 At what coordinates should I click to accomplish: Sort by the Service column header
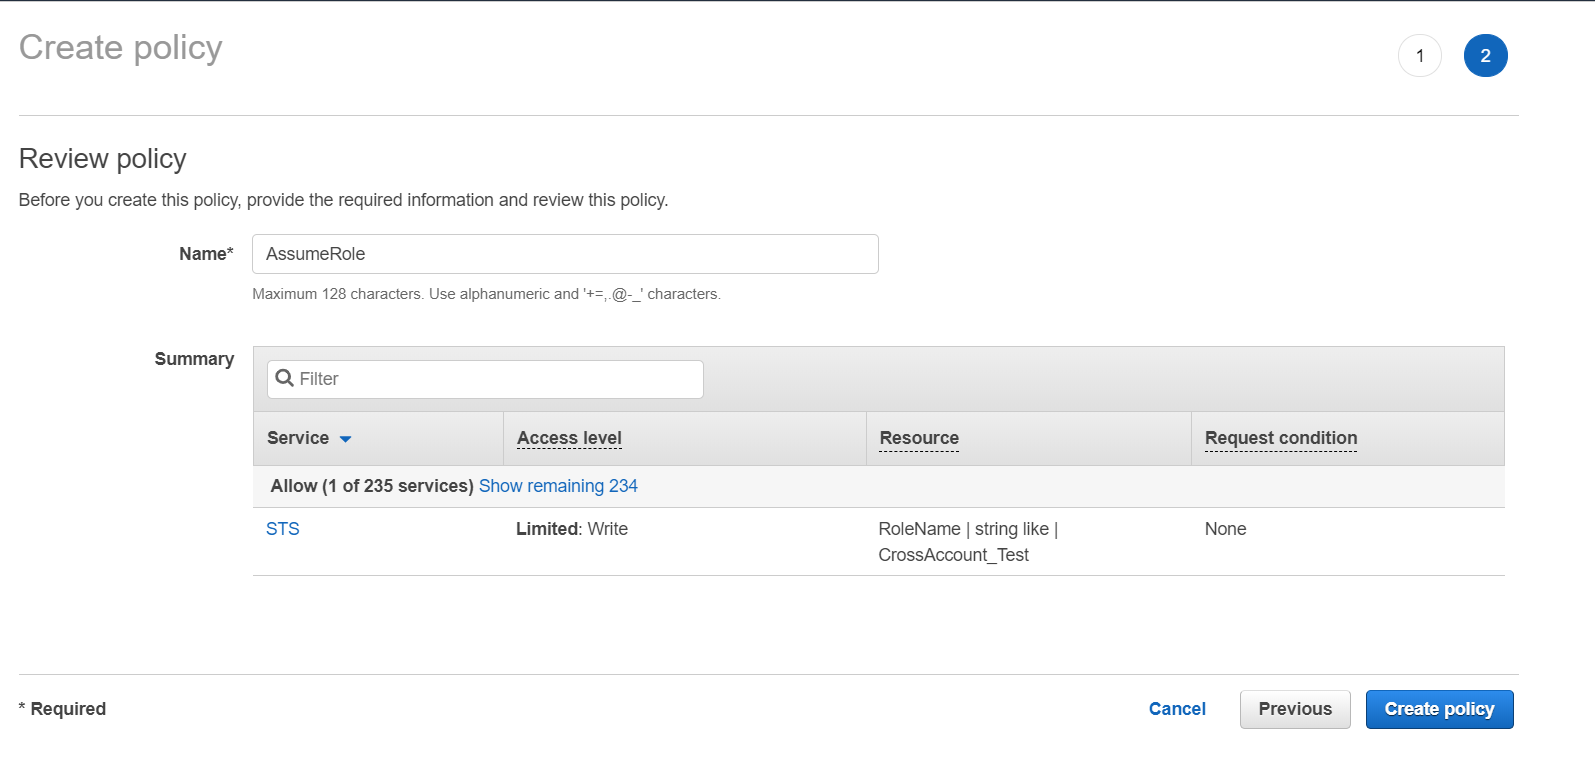tap(298, 438)
